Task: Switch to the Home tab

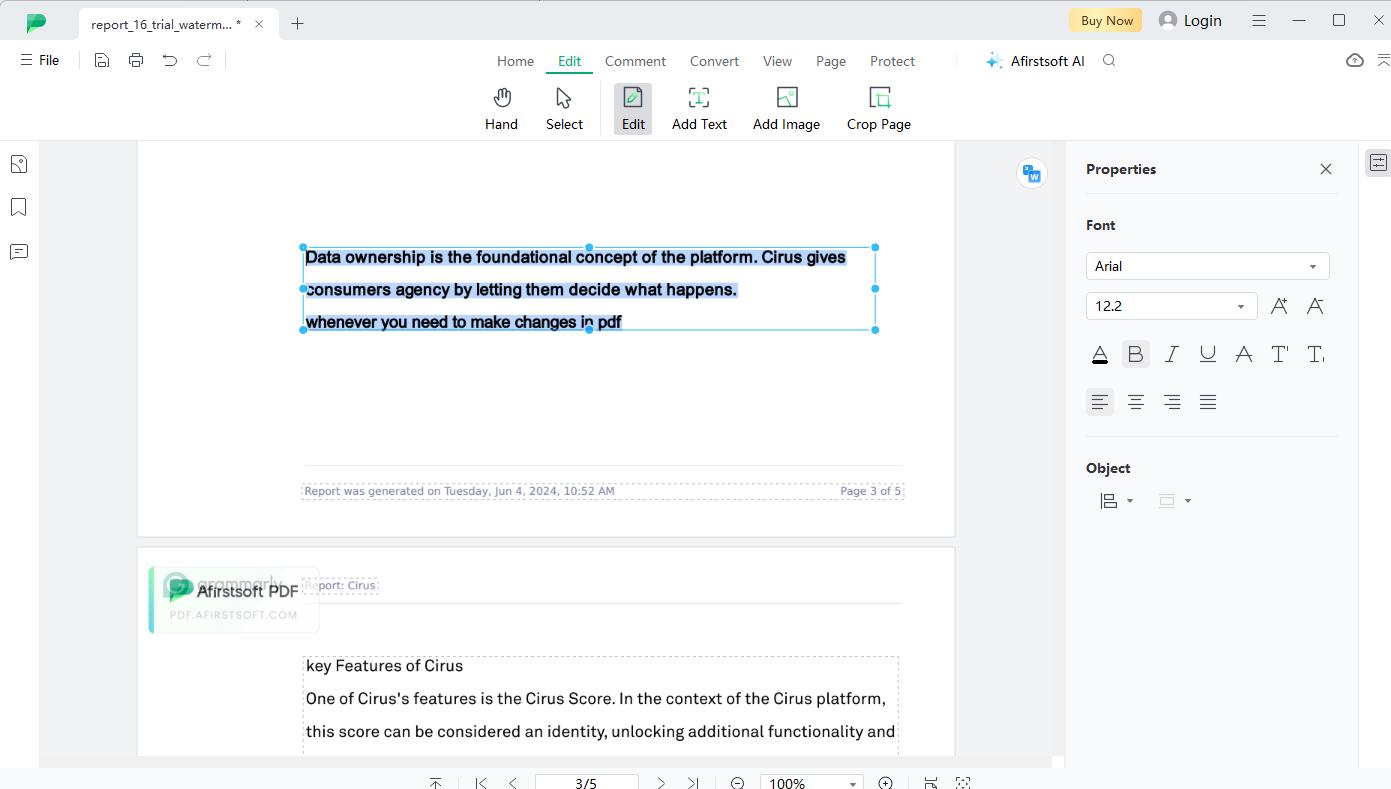Action: click(515, 61)
